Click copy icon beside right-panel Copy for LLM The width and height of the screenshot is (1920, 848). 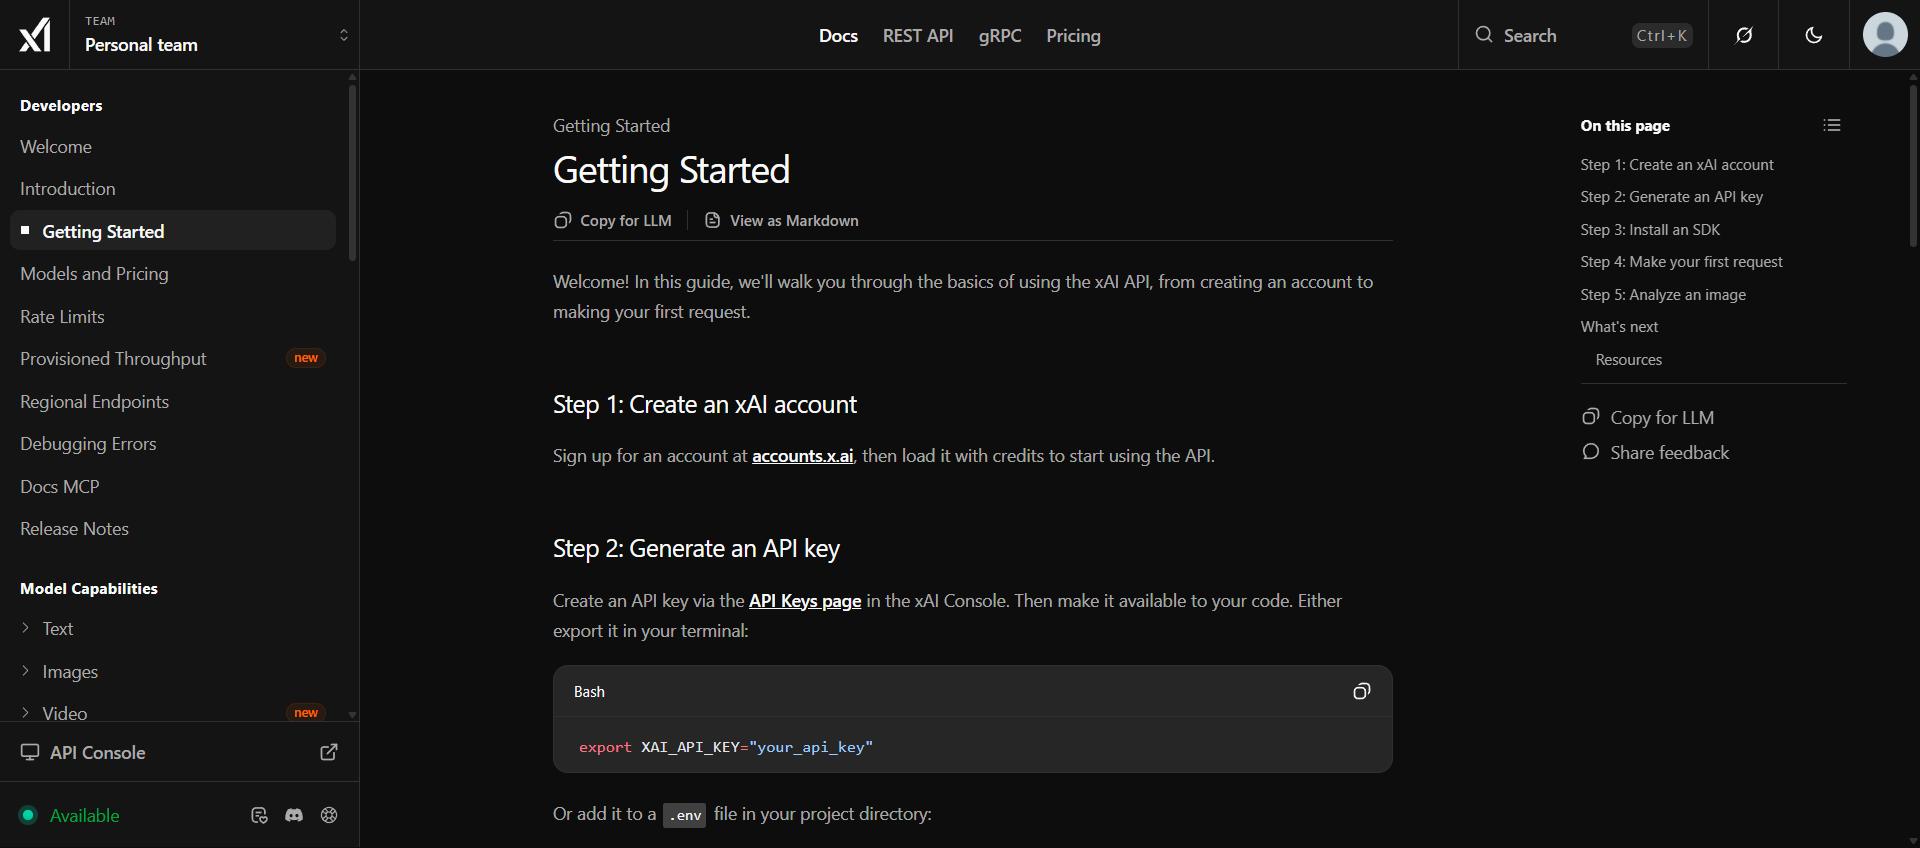point(1590,417)
